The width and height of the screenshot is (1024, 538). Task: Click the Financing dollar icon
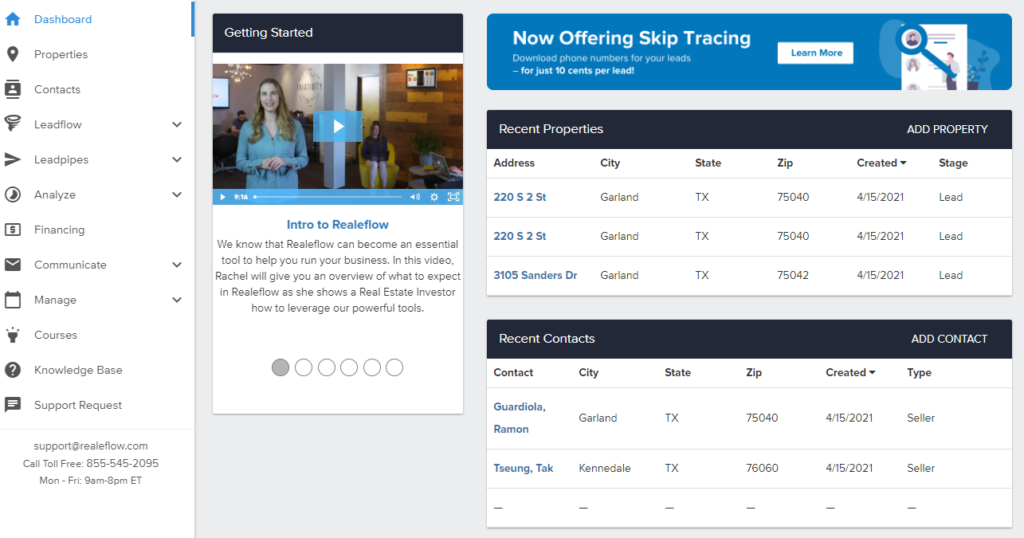(12, 229)
